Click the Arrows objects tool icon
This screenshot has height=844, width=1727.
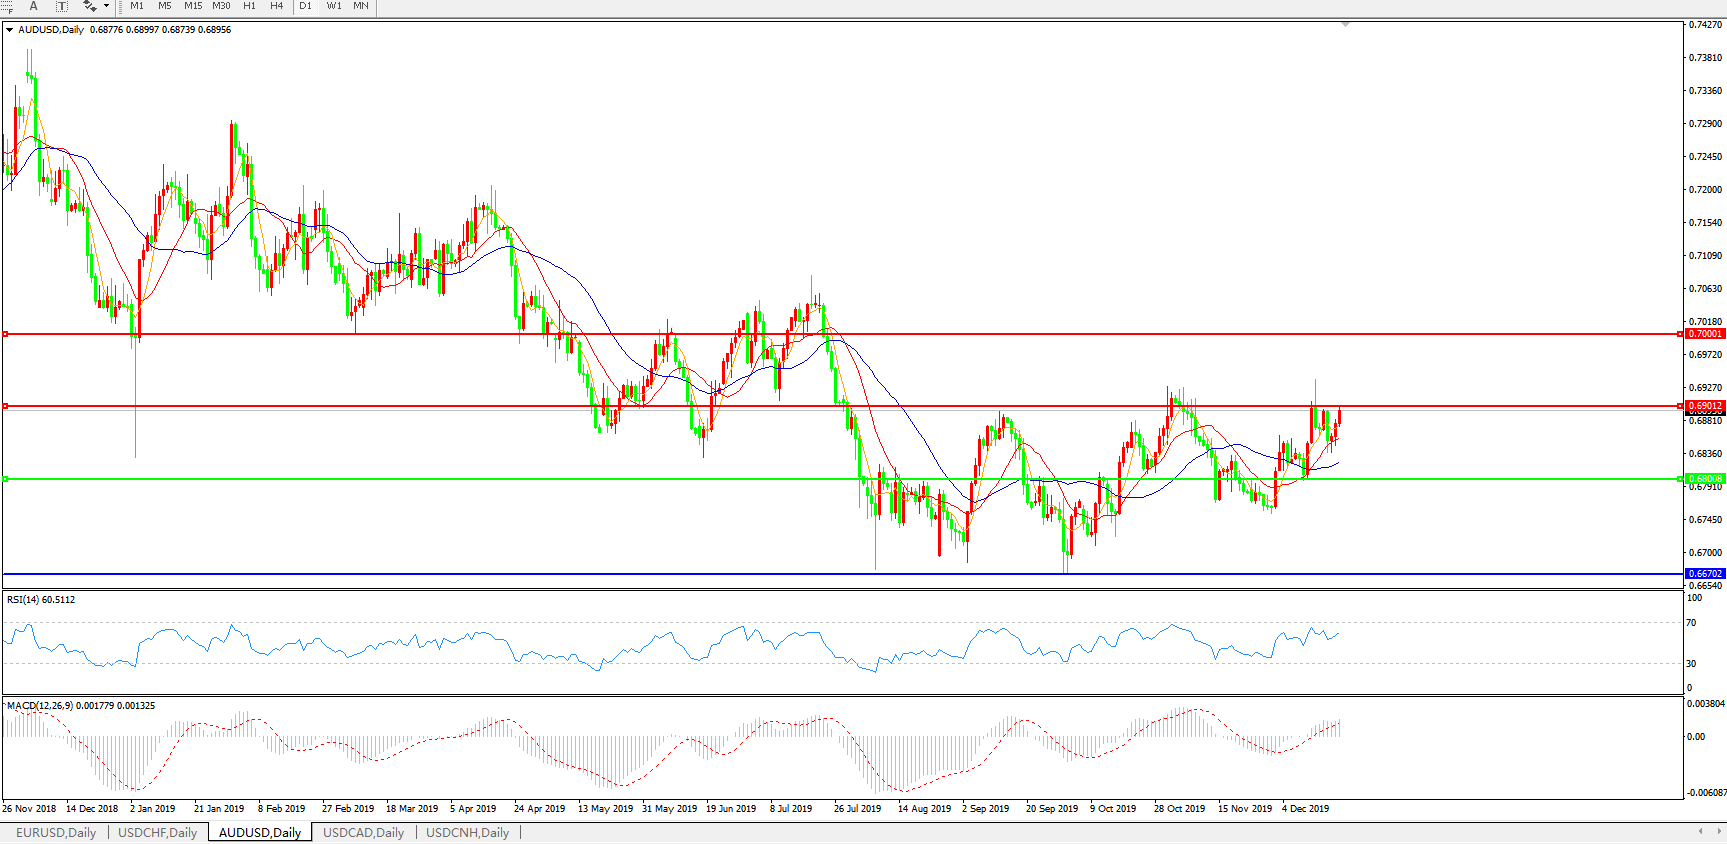(x=89, y=6)
